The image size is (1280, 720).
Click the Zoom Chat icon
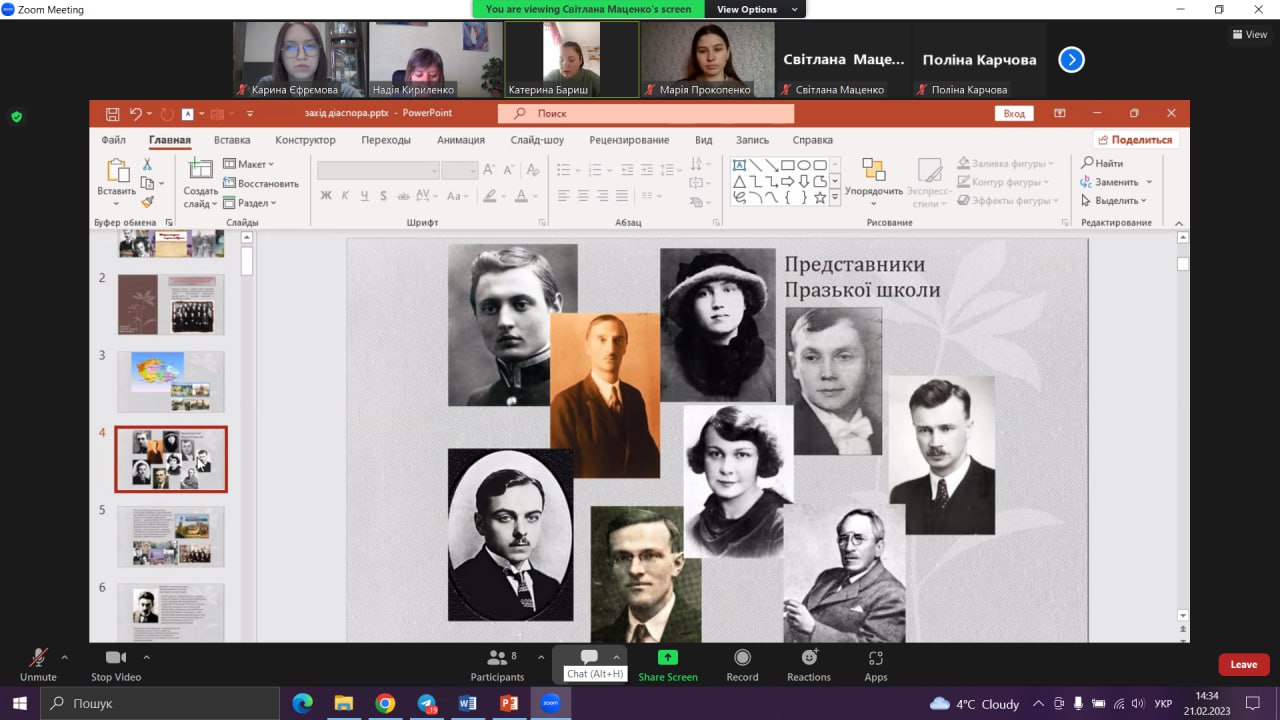click(589, 657)
